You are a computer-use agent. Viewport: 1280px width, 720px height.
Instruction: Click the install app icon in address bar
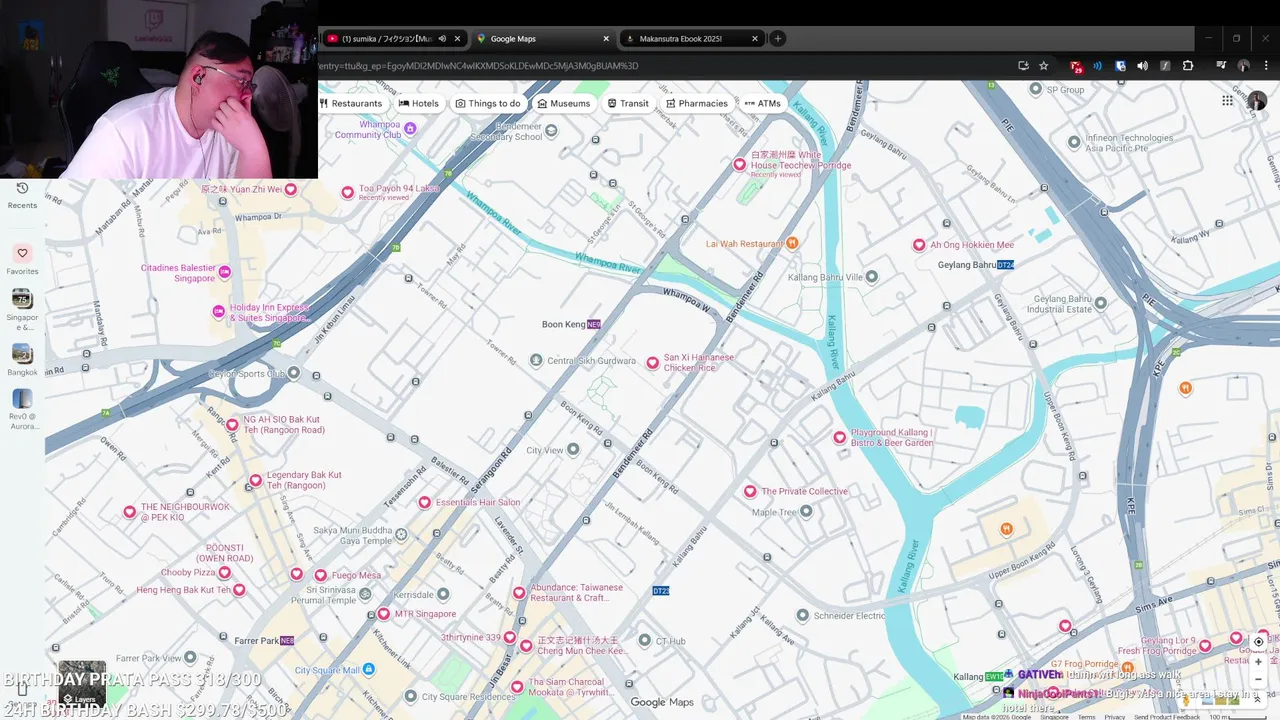pos(1023,66)
